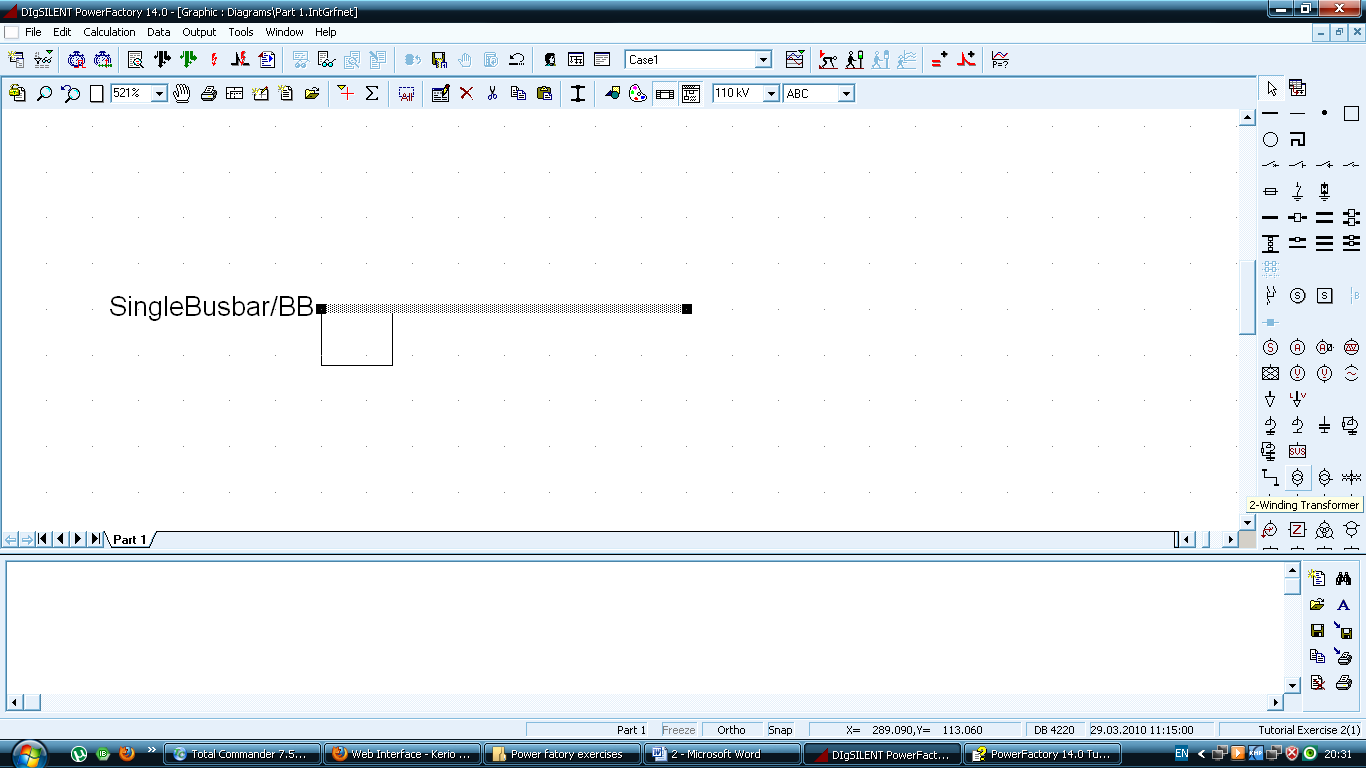Open the ABC phase technology dropdown

[x=846, y=93]
